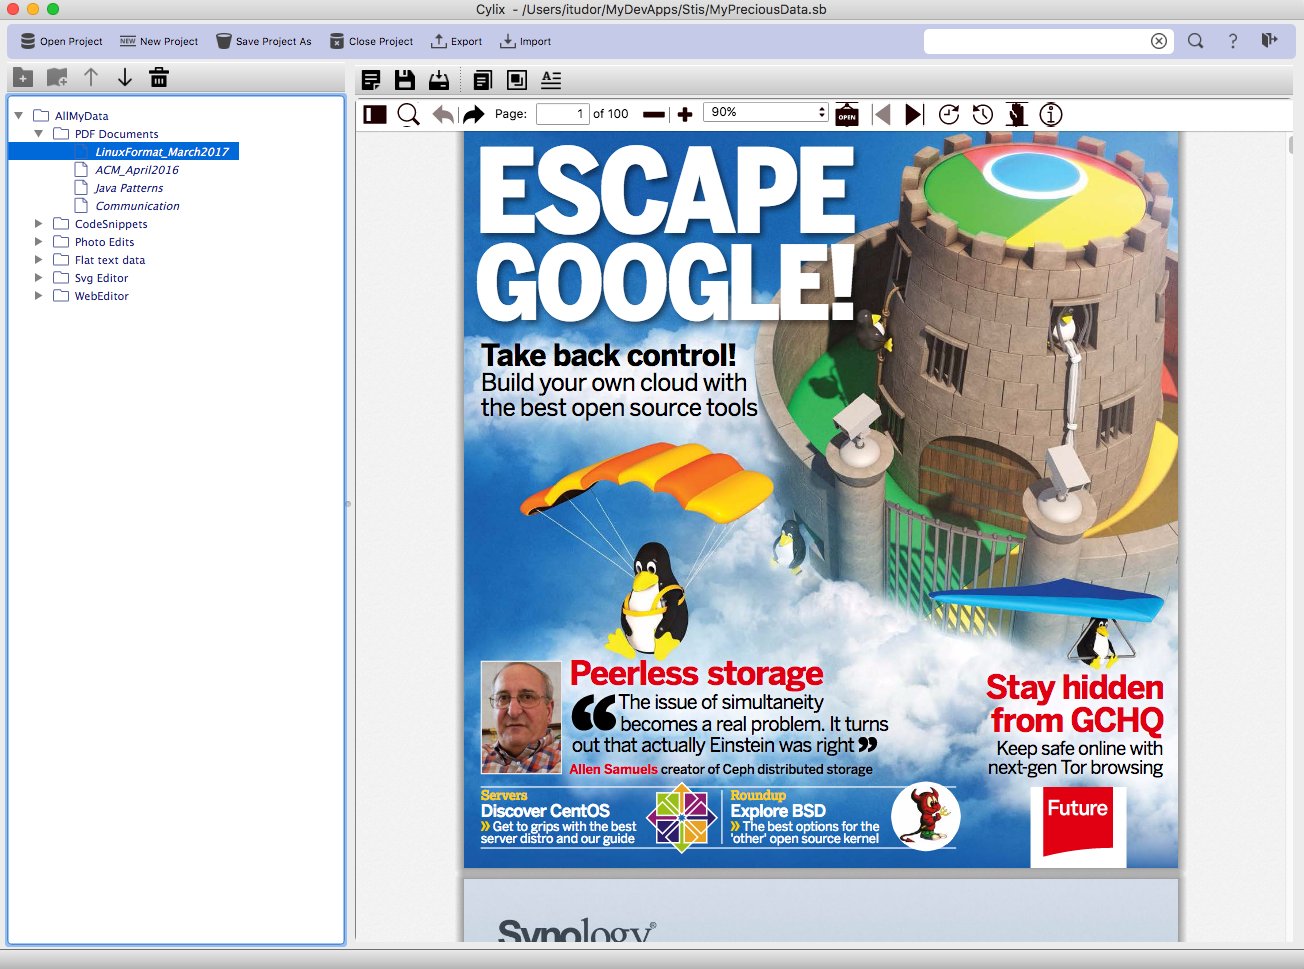Click the PDF cover page preview
1304x969 pixels.
point(821,500)
